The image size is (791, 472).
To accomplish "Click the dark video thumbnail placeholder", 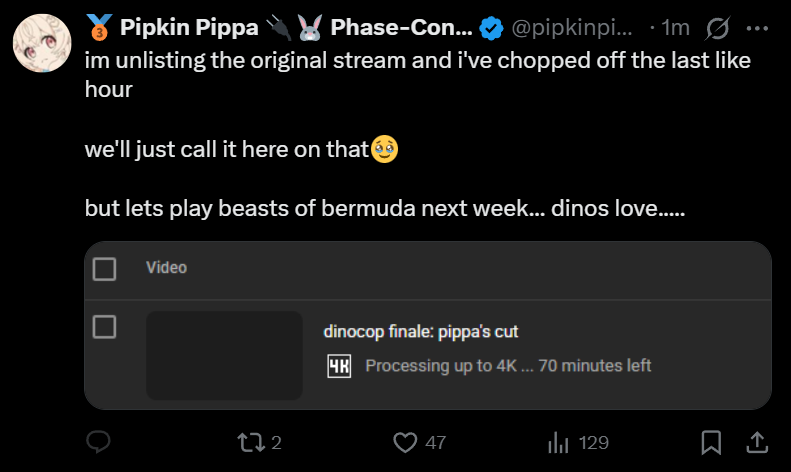I will [224, 356].
